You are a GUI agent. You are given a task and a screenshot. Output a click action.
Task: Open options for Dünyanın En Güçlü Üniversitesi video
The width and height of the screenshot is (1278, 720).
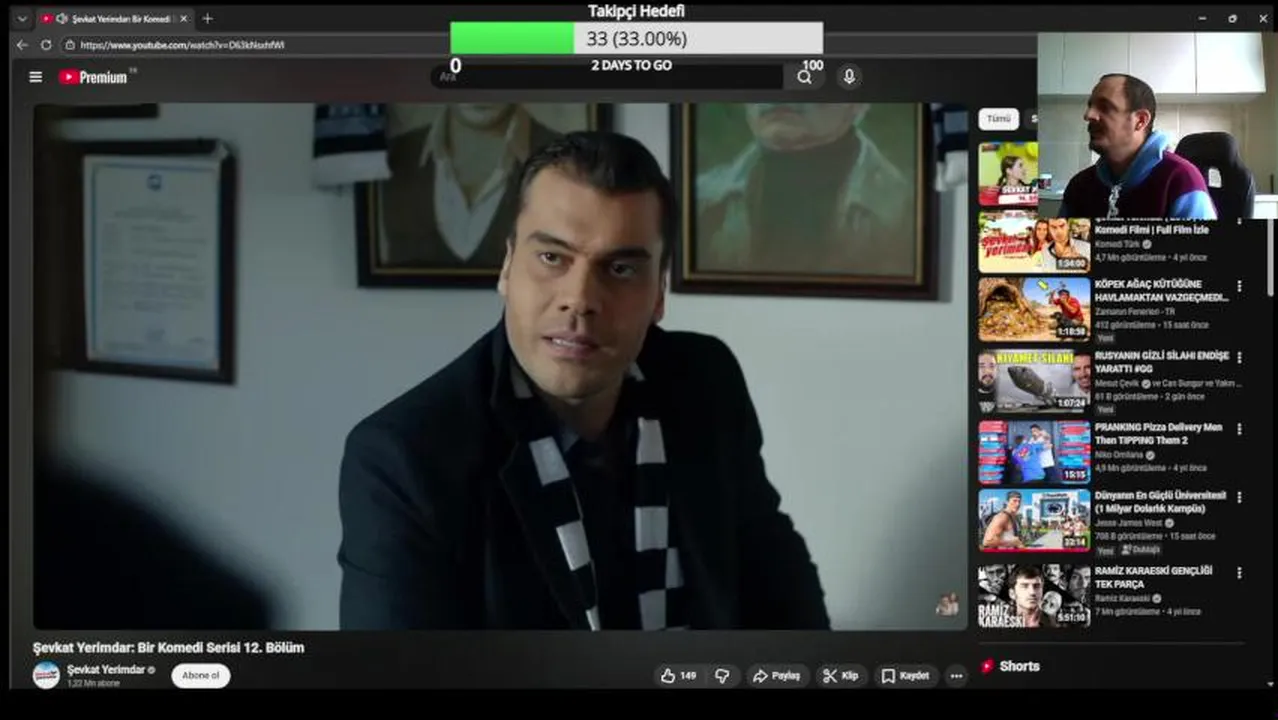1239,497
